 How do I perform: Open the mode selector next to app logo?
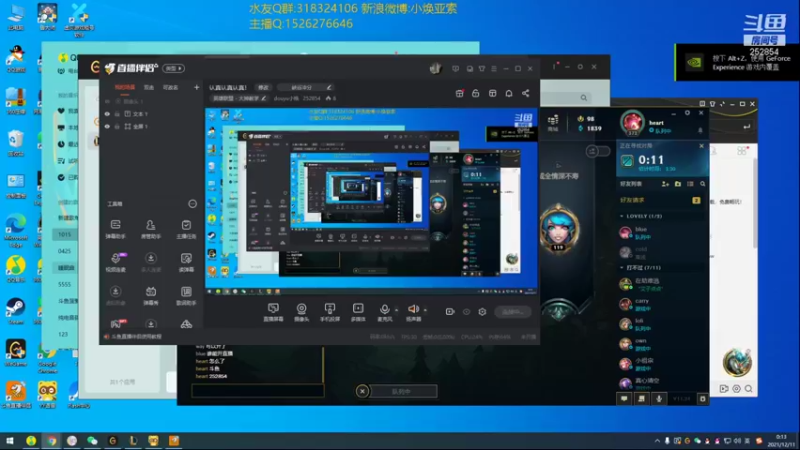[x=173, y=68]
